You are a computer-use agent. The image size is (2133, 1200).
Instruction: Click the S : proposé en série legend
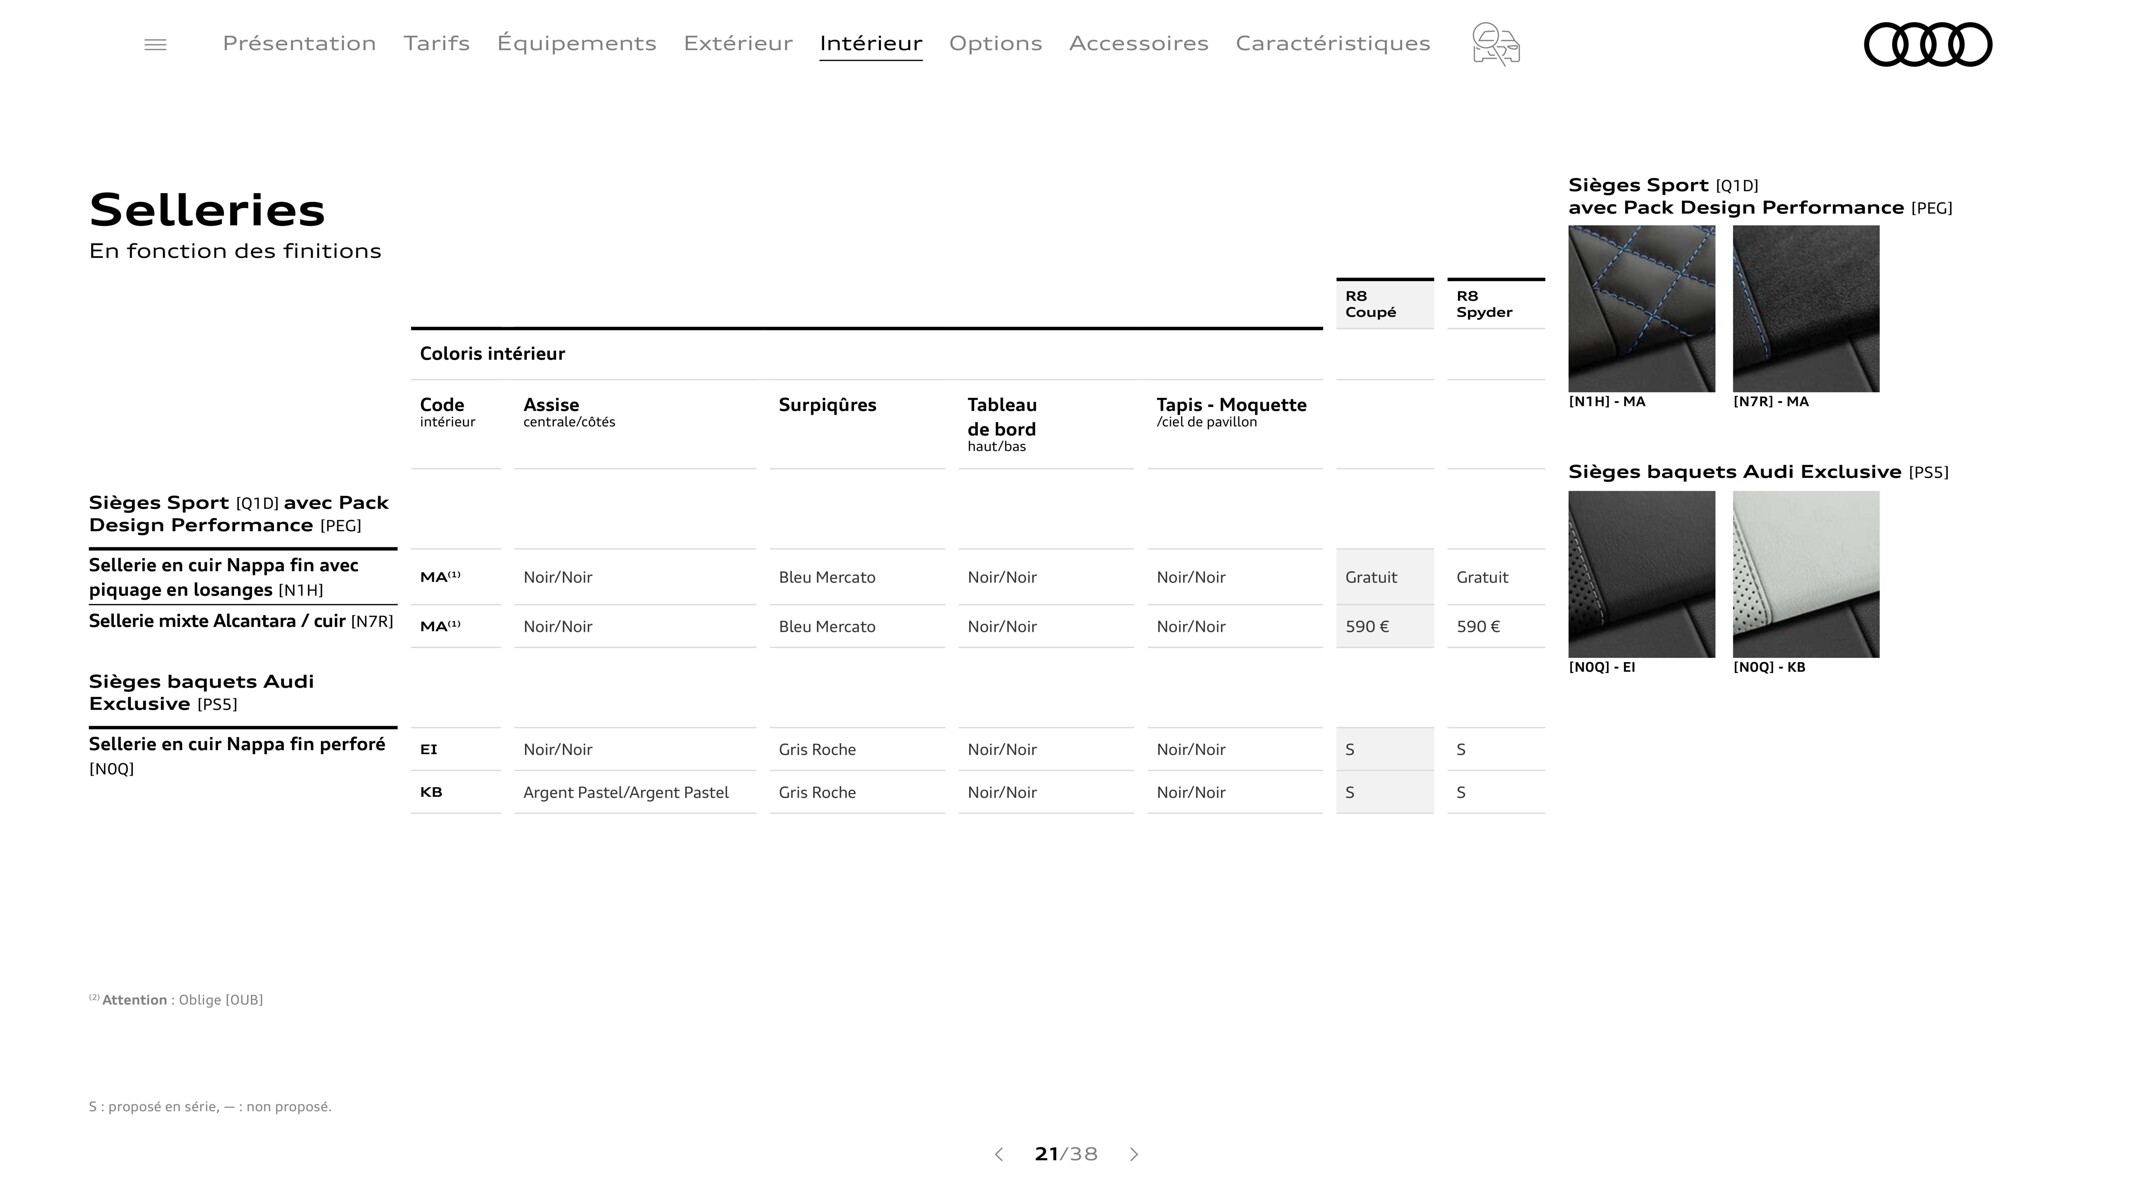click(x=210, y=1106)
